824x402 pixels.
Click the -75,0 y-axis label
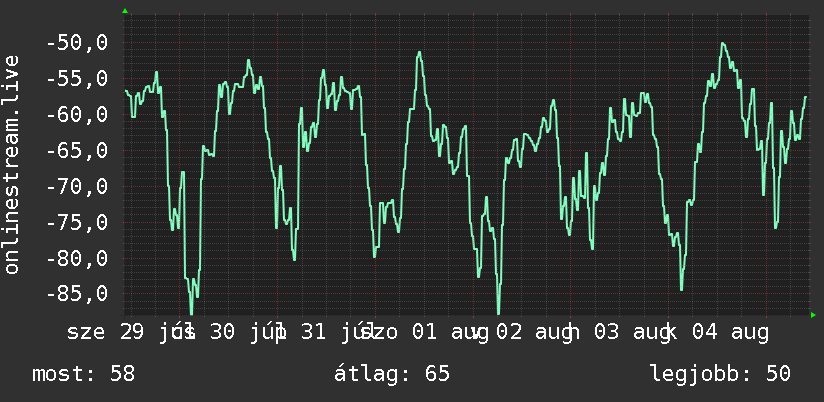[x=77, y=222]
